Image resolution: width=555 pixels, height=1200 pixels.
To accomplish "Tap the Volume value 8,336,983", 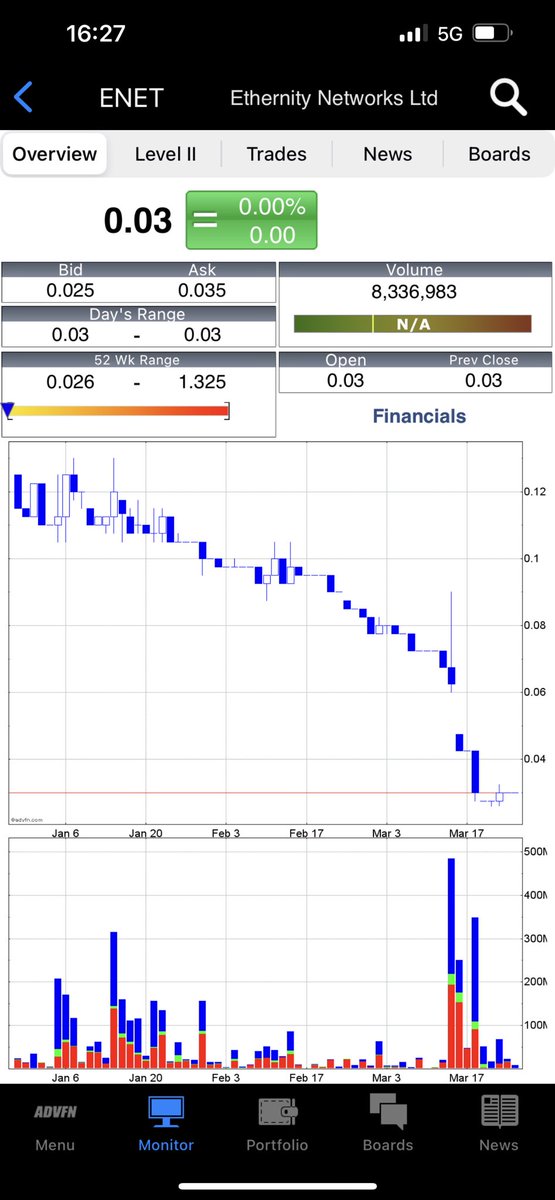I will click(414, 294).
